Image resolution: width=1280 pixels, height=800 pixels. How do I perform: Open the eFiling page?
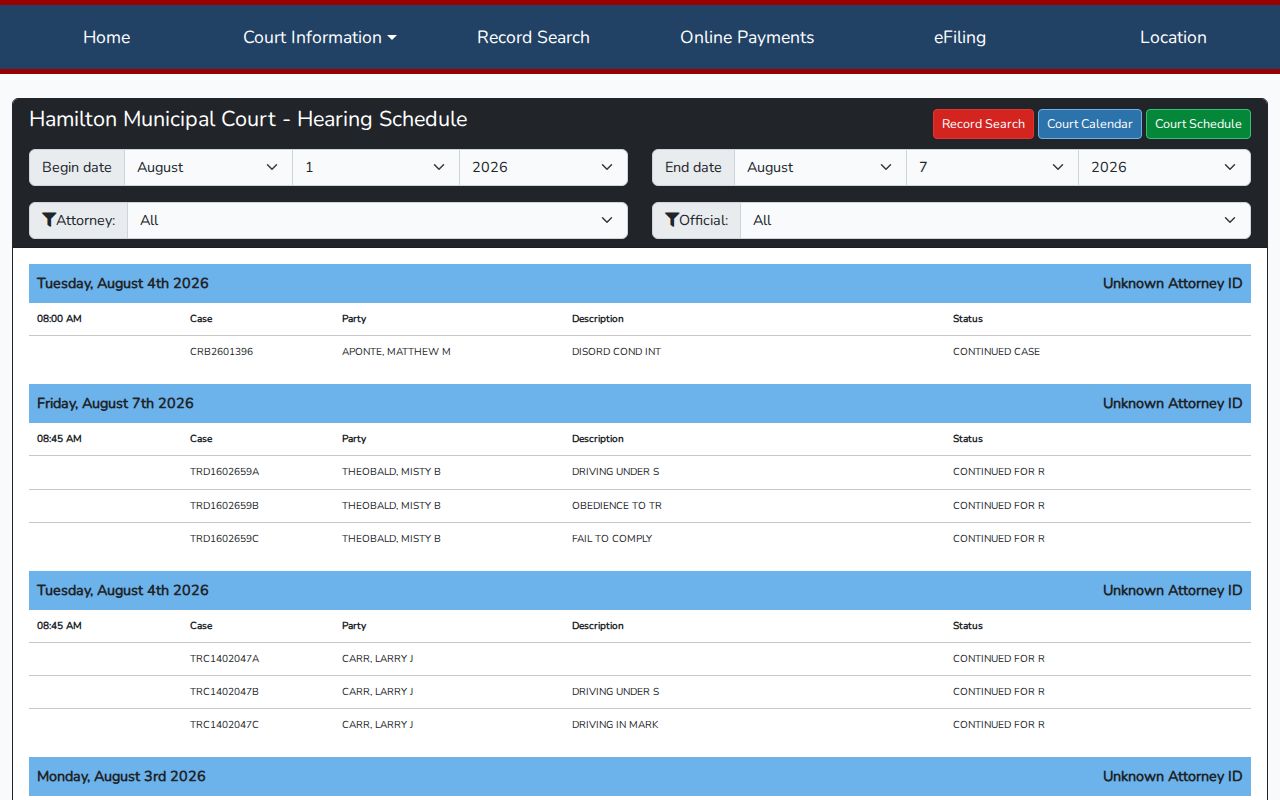coord(960,37)
